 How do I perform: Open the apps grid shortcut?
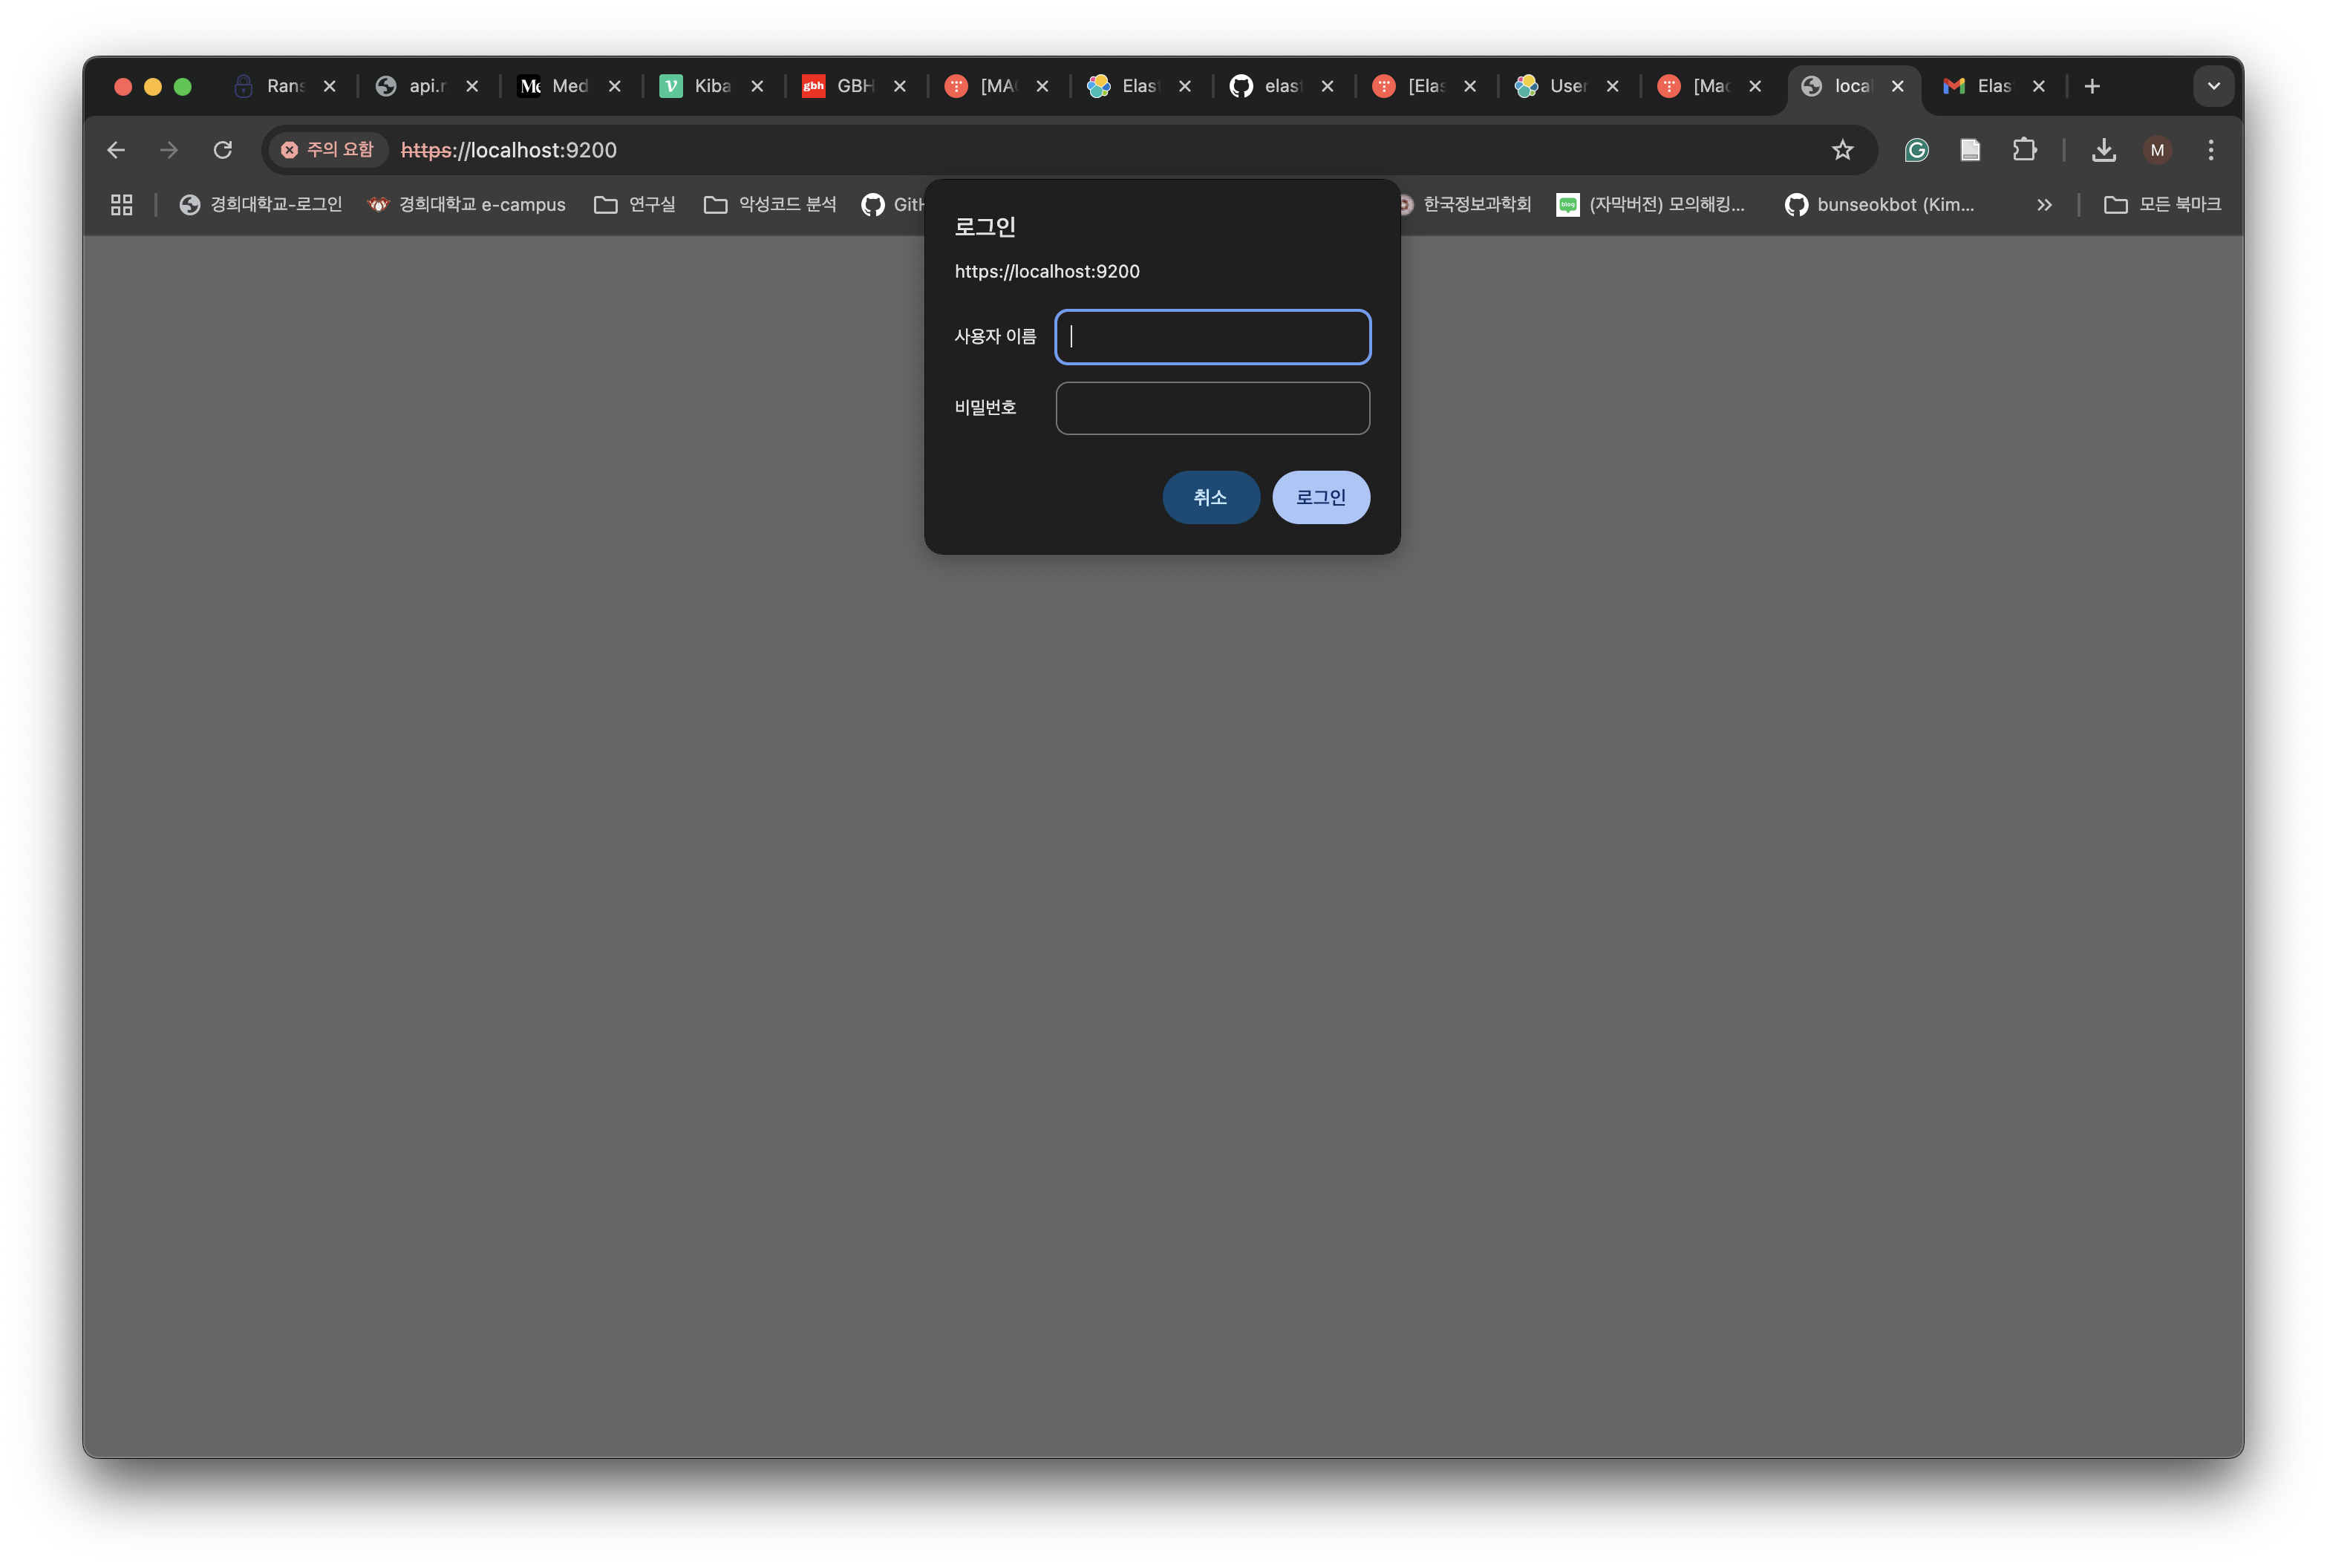point(122,205)
